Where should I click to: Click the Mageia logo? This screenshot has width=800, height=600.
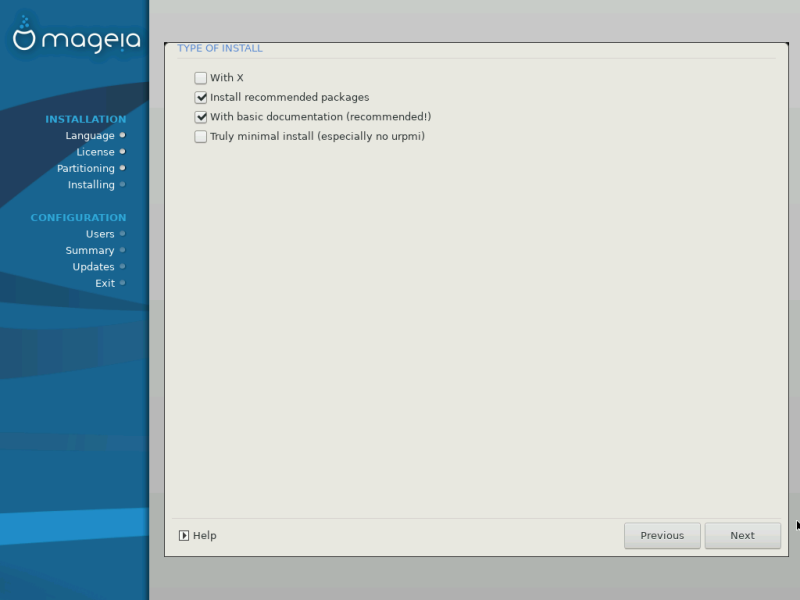pyautogui.click(x=76, y=37)
